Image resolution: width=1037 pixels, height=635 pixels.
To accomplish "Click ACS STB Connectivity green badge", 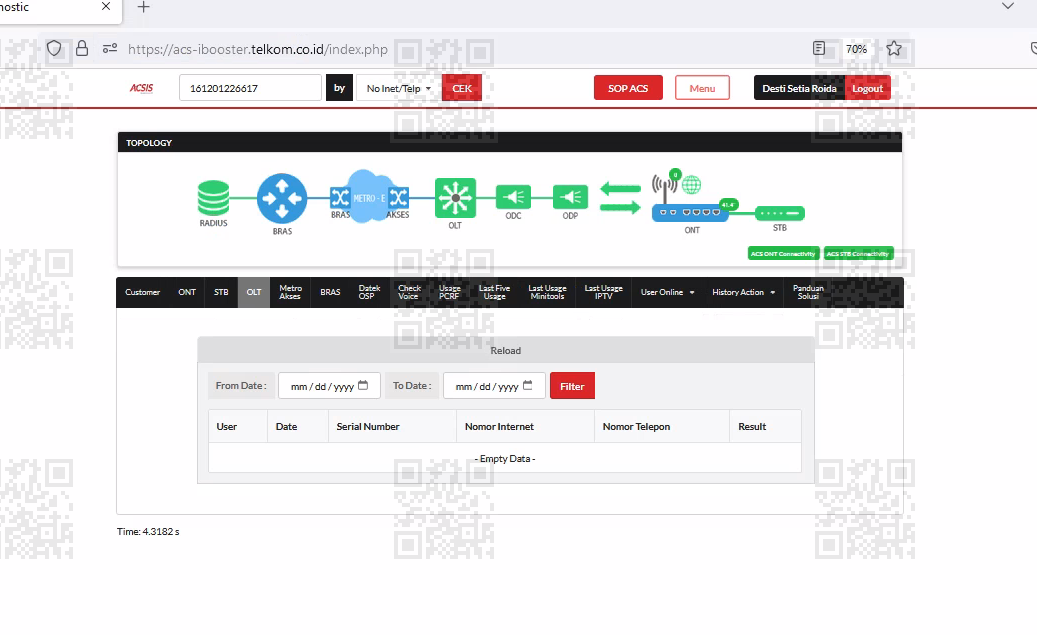I will tap(858, 253).
